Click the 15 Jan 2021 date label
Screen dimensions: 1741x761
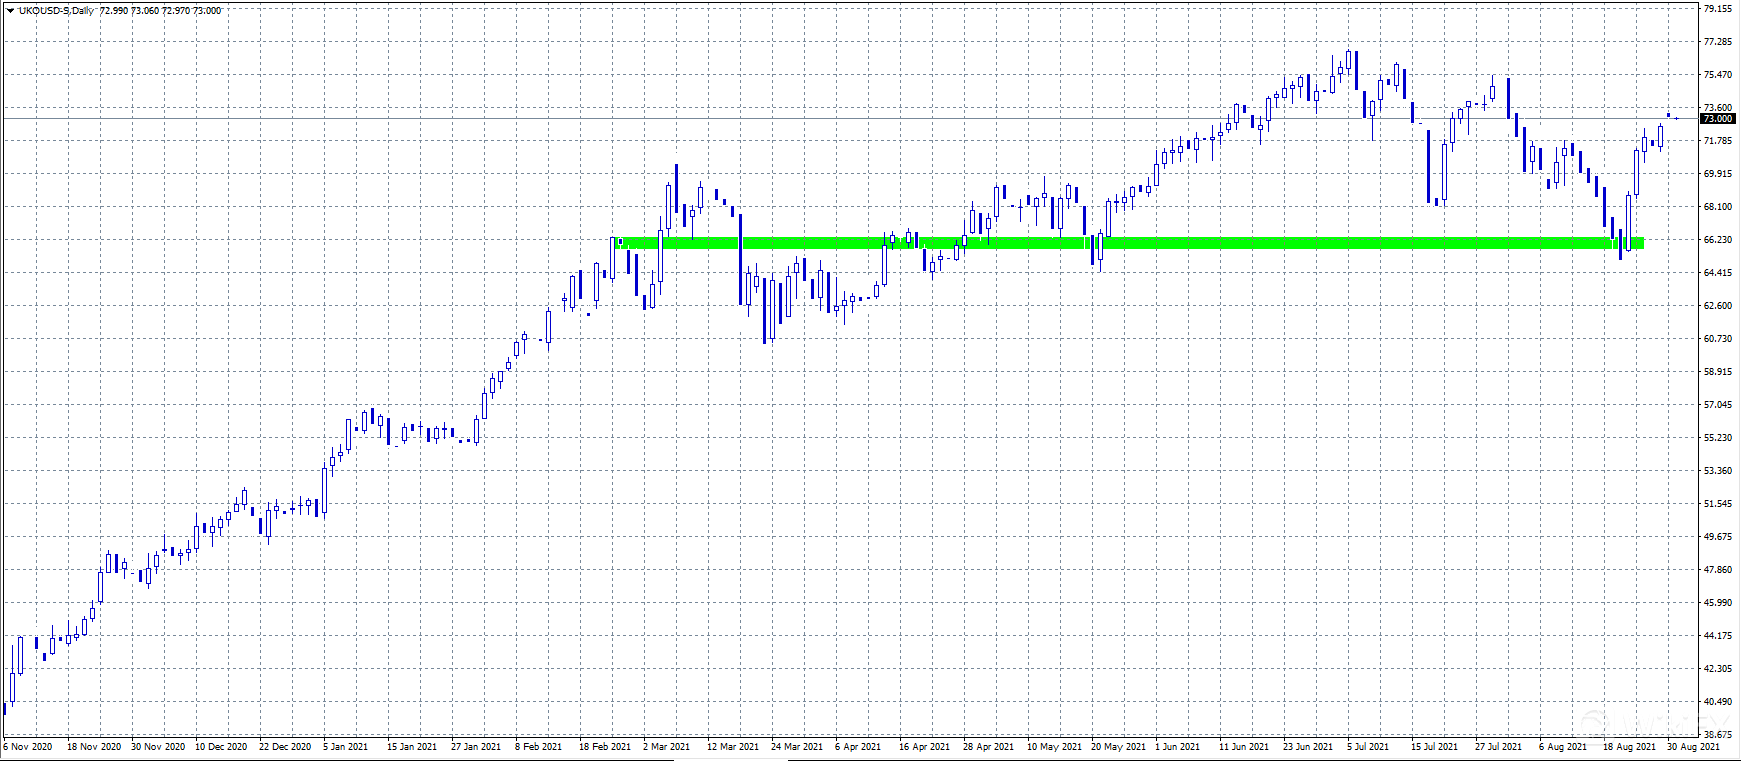(x=412, y=747)
